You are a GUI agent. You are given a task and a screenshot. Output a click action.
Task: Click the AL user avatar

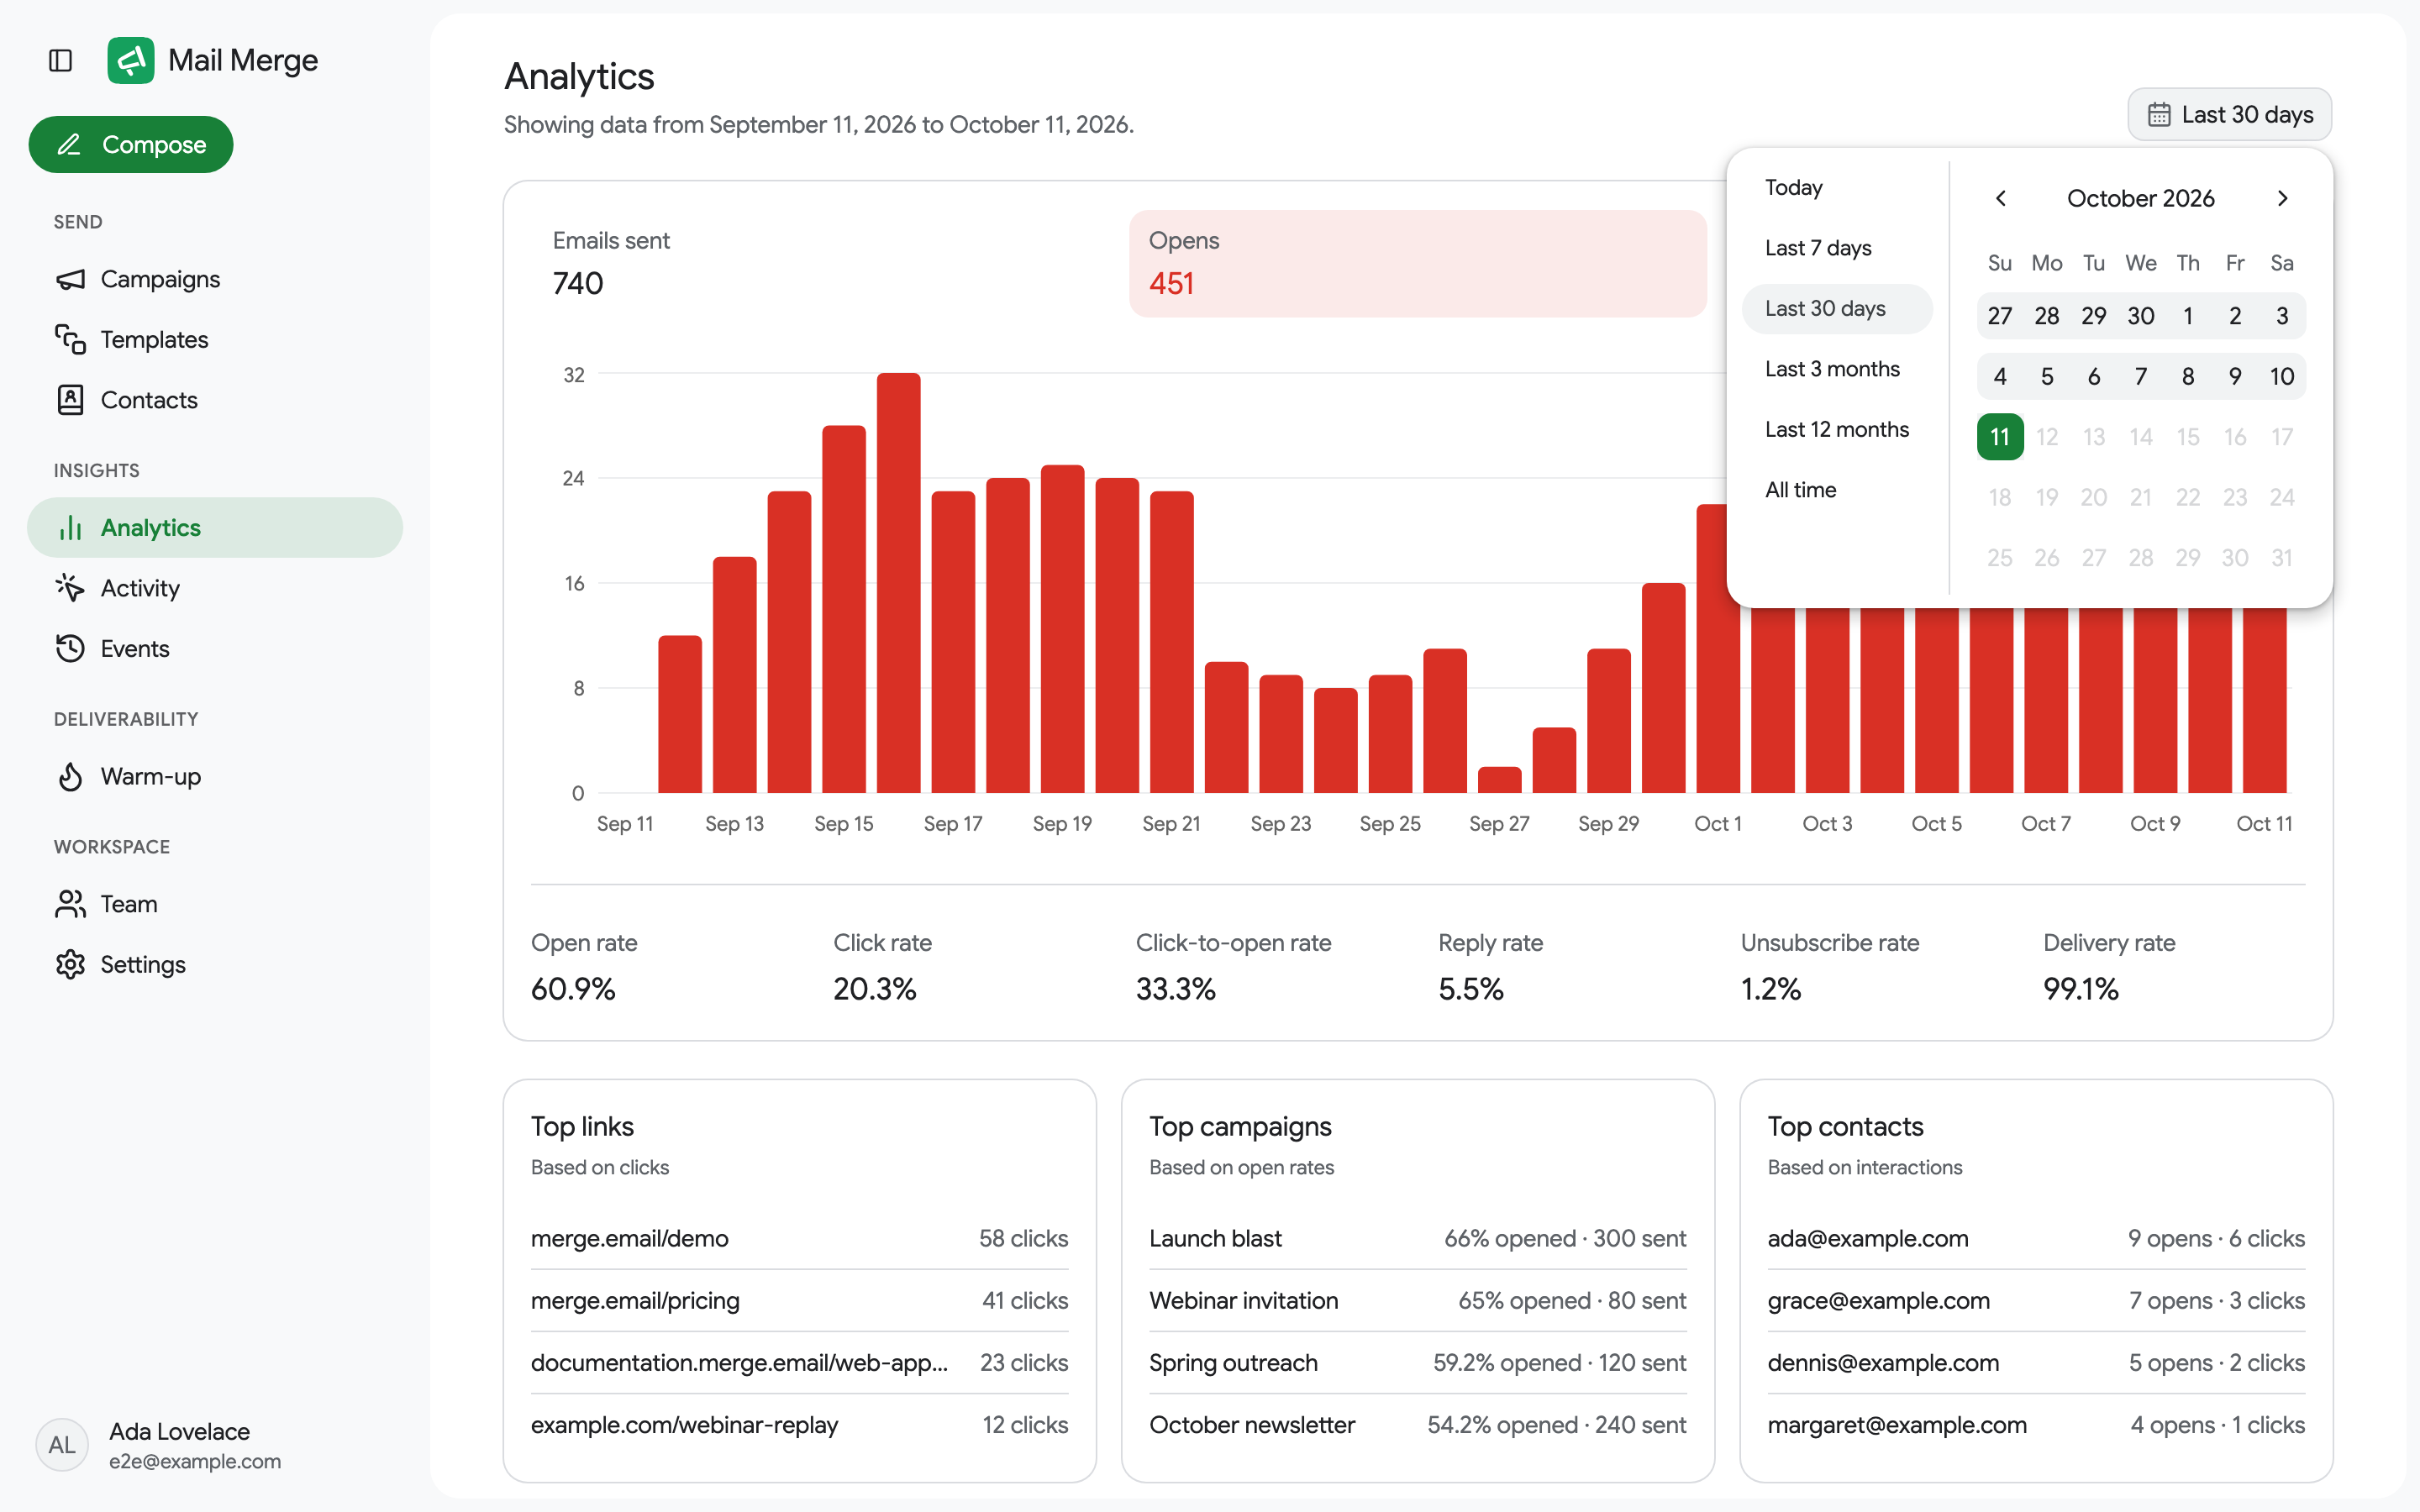(62, 1445)
